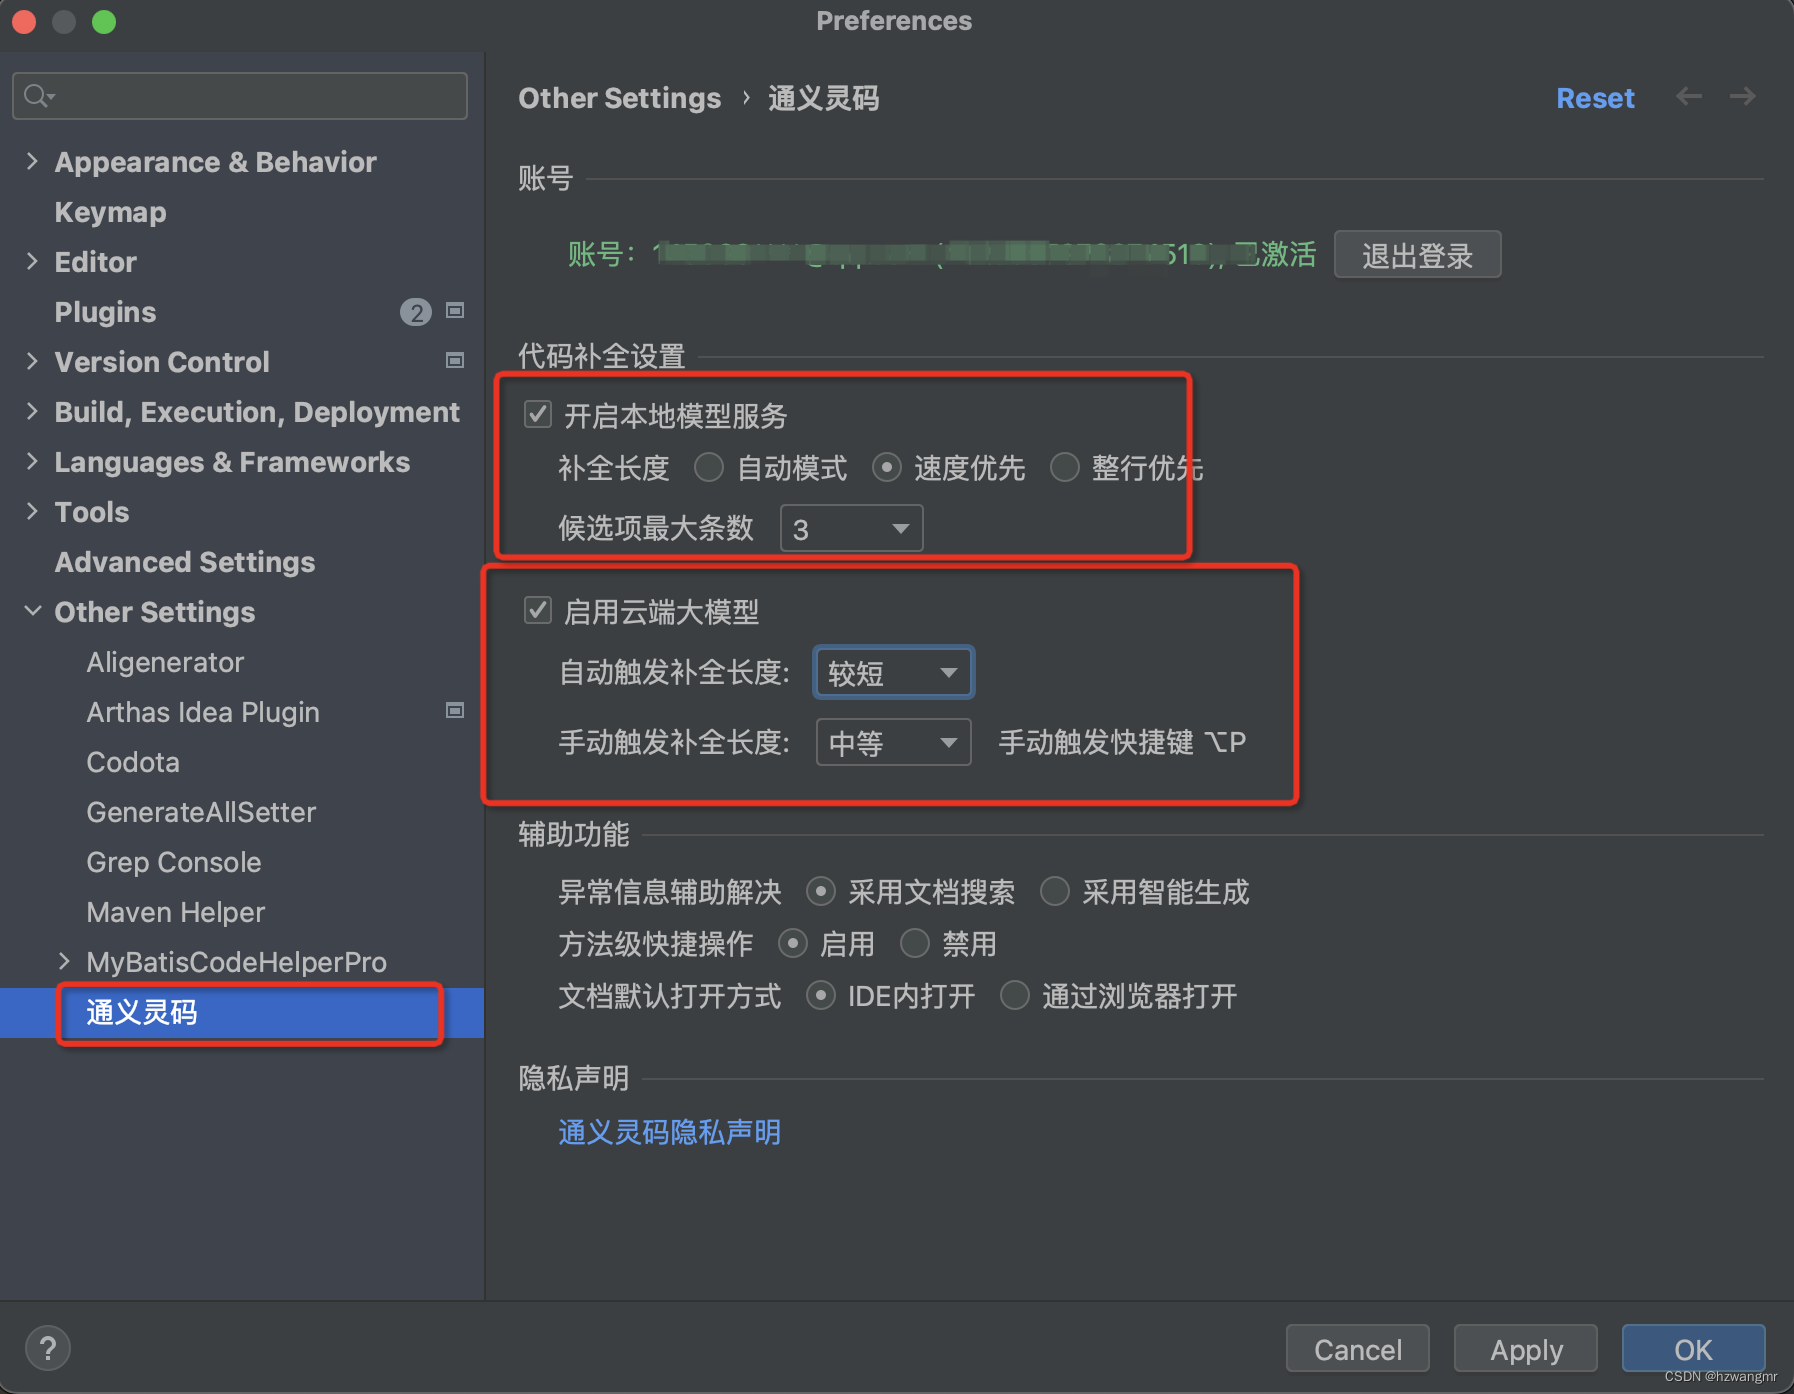This screenshot has width=1794, height=1394.
Task: Open Advanced Settings page
Action: [x=184, y=562]
